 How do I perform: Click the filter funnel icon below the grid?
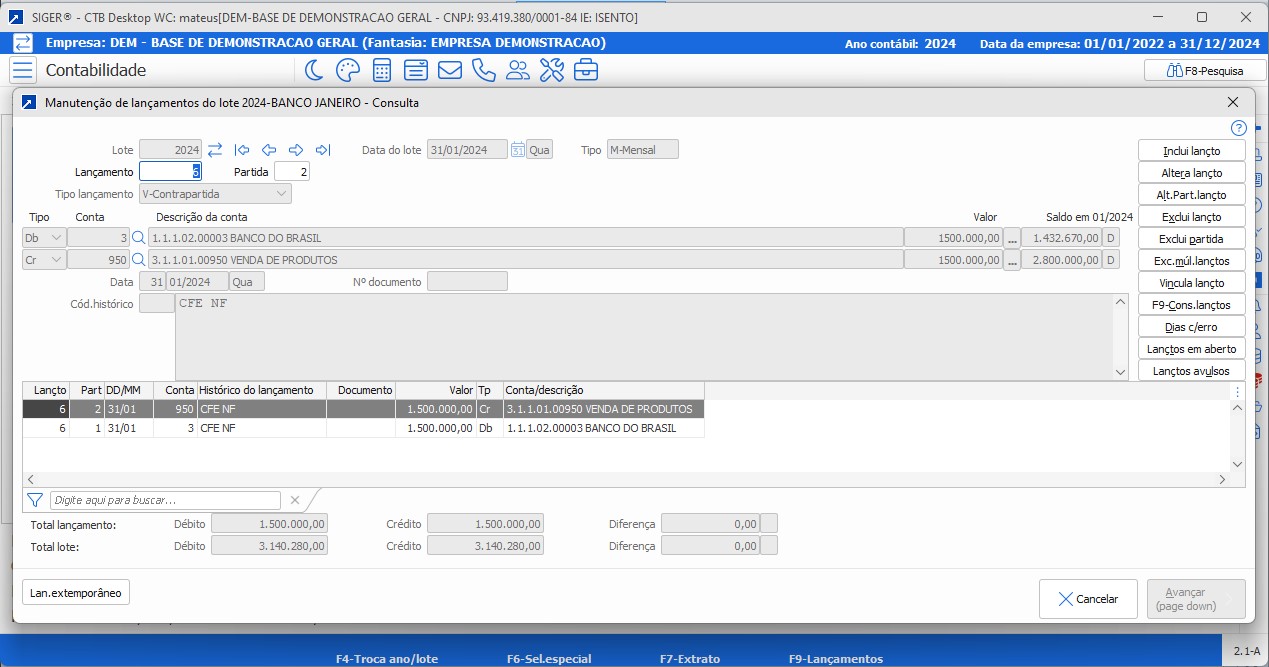pos(35,500)
